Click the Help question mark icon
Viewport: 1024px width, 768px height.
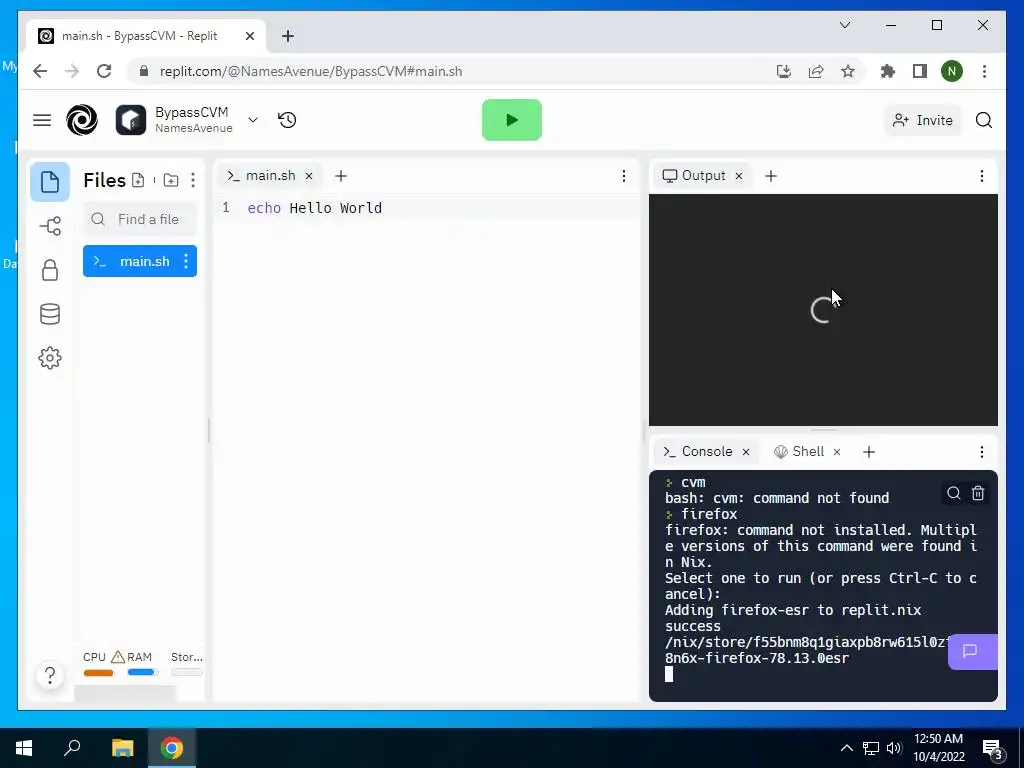pyautogui.click(x=50, y=675)
